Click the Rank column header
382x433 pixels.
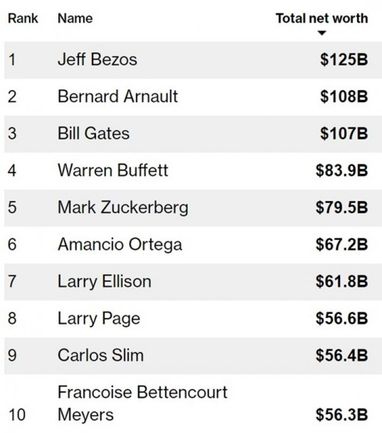pyautogui.click(x=23, y=18)
